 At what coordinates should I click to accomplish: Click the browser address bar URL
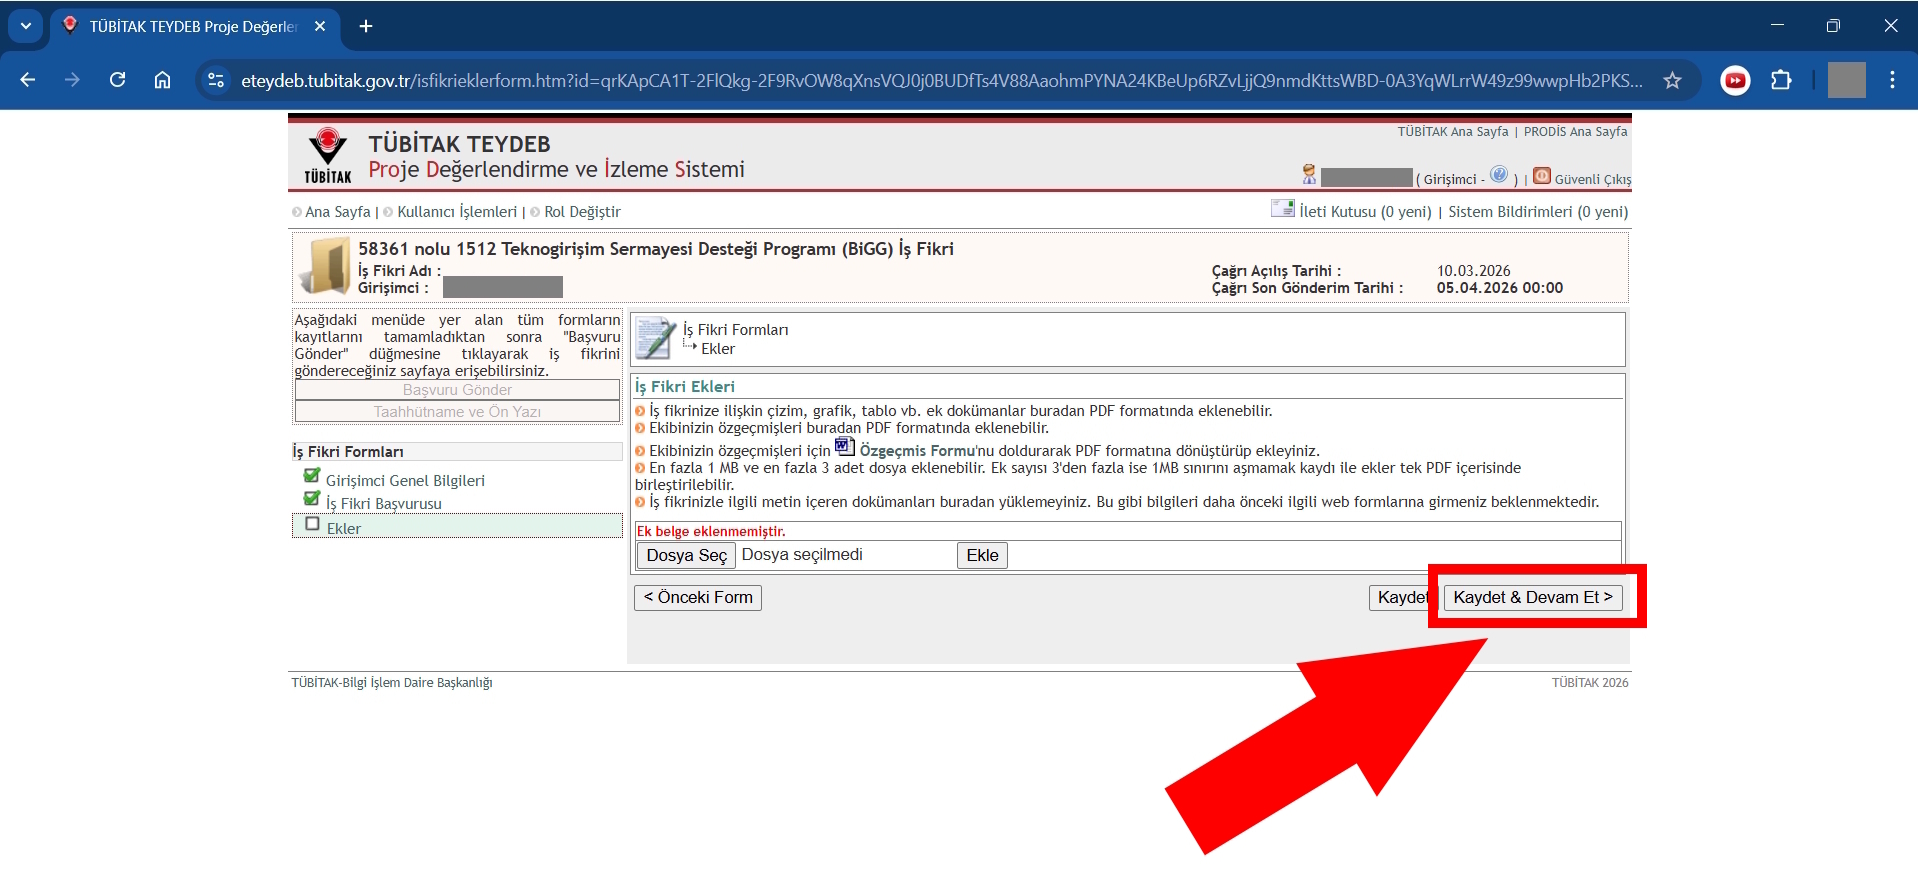pos(940,81)
